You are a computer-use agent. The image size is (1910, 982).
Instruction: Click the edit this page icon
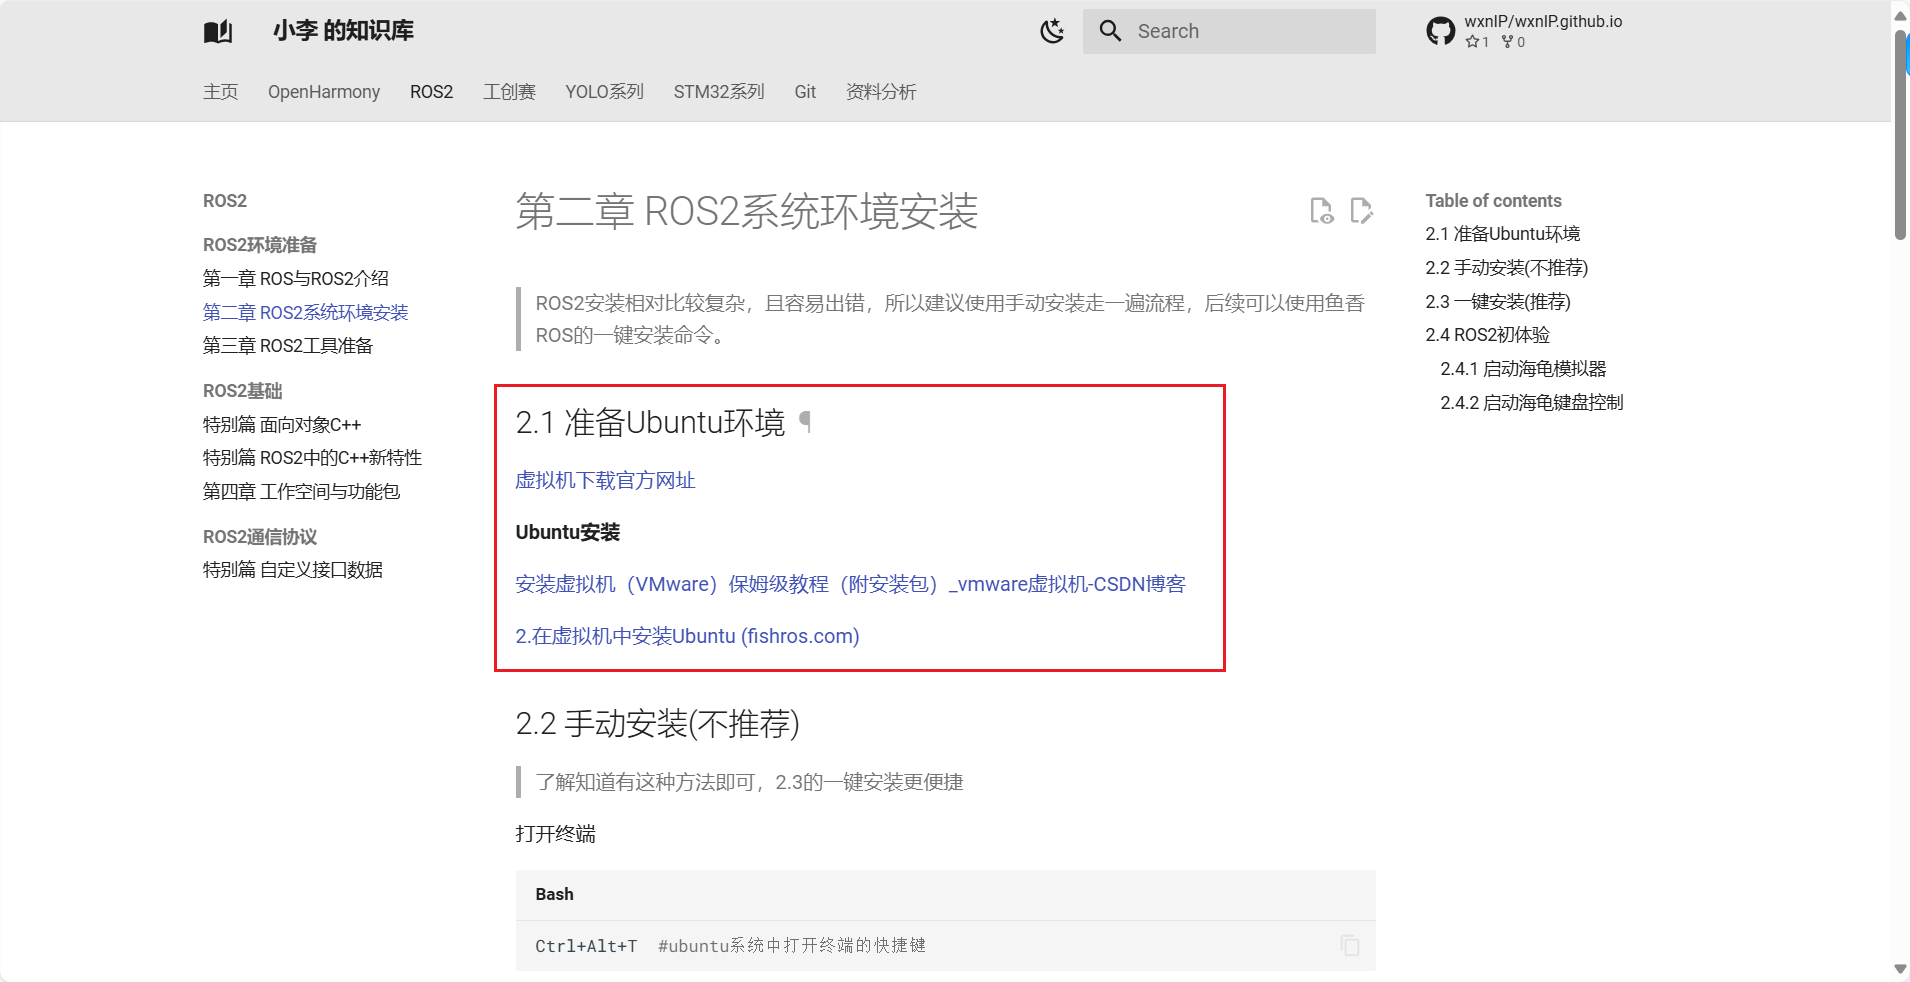tap(1361, 211)
